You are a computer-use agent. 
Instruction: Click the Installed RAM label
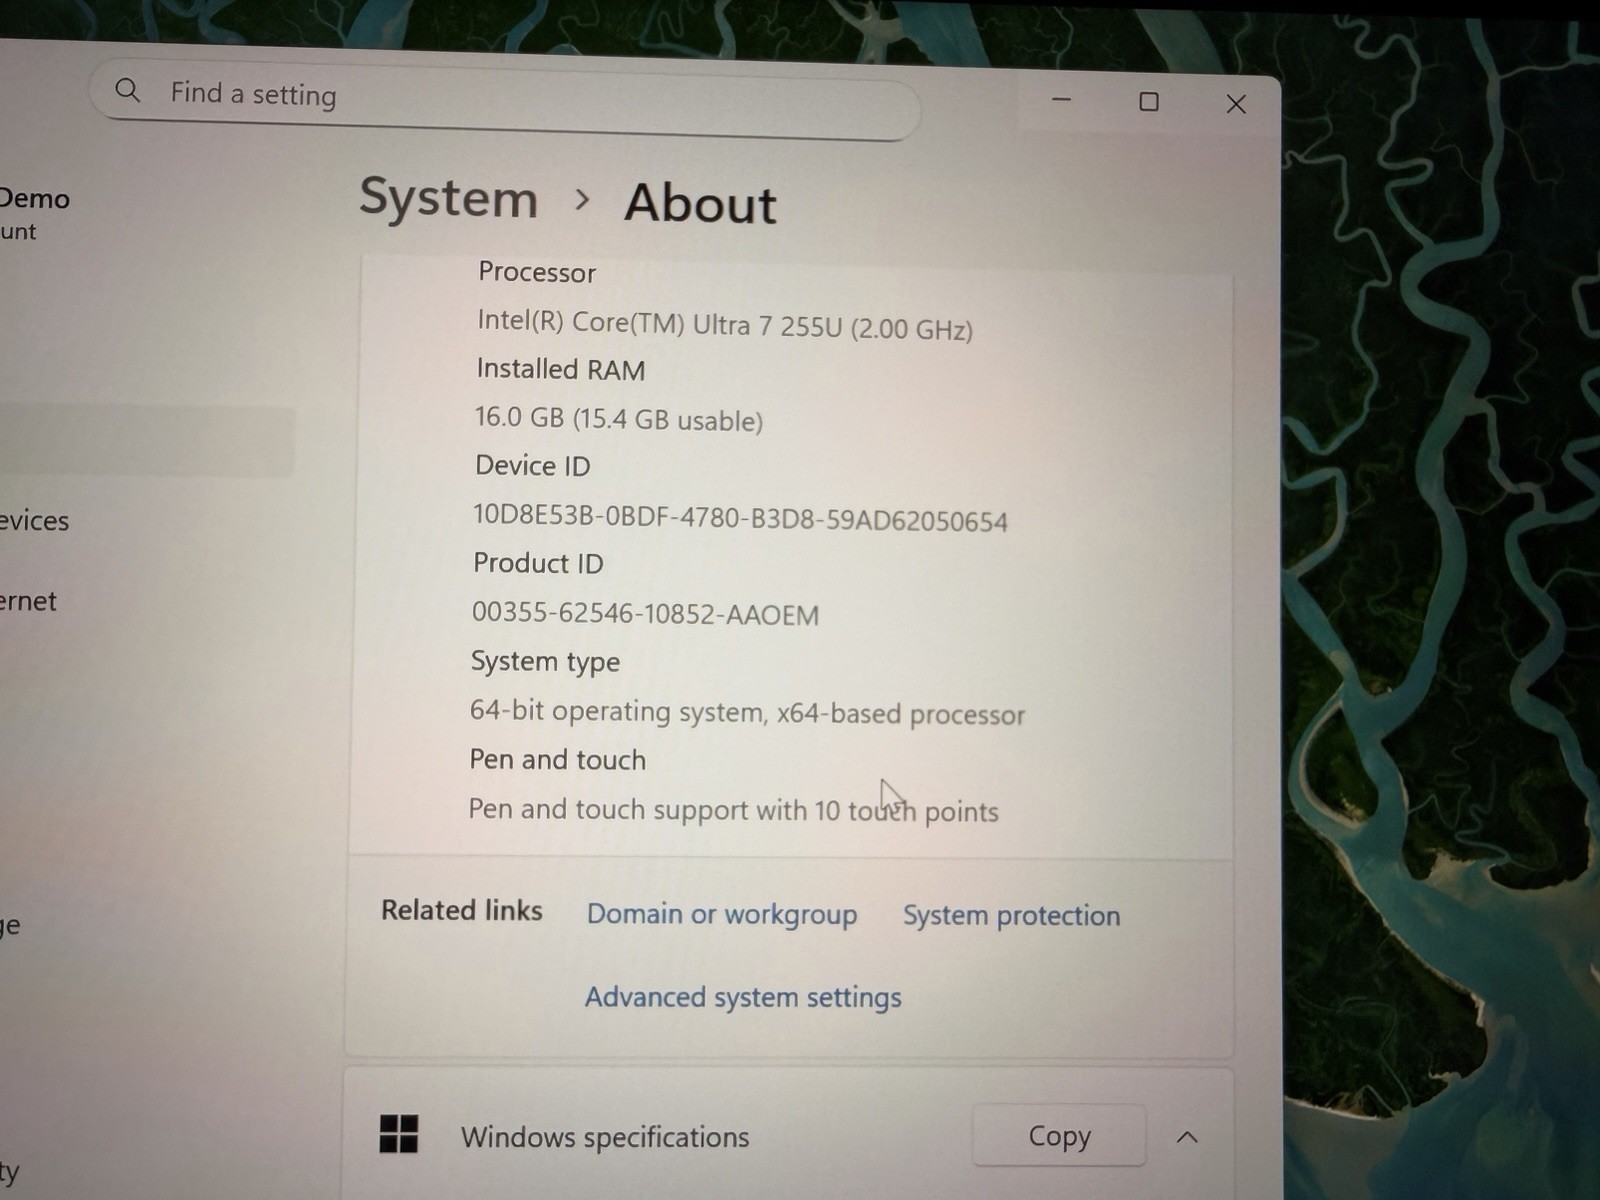pos(561,369)
